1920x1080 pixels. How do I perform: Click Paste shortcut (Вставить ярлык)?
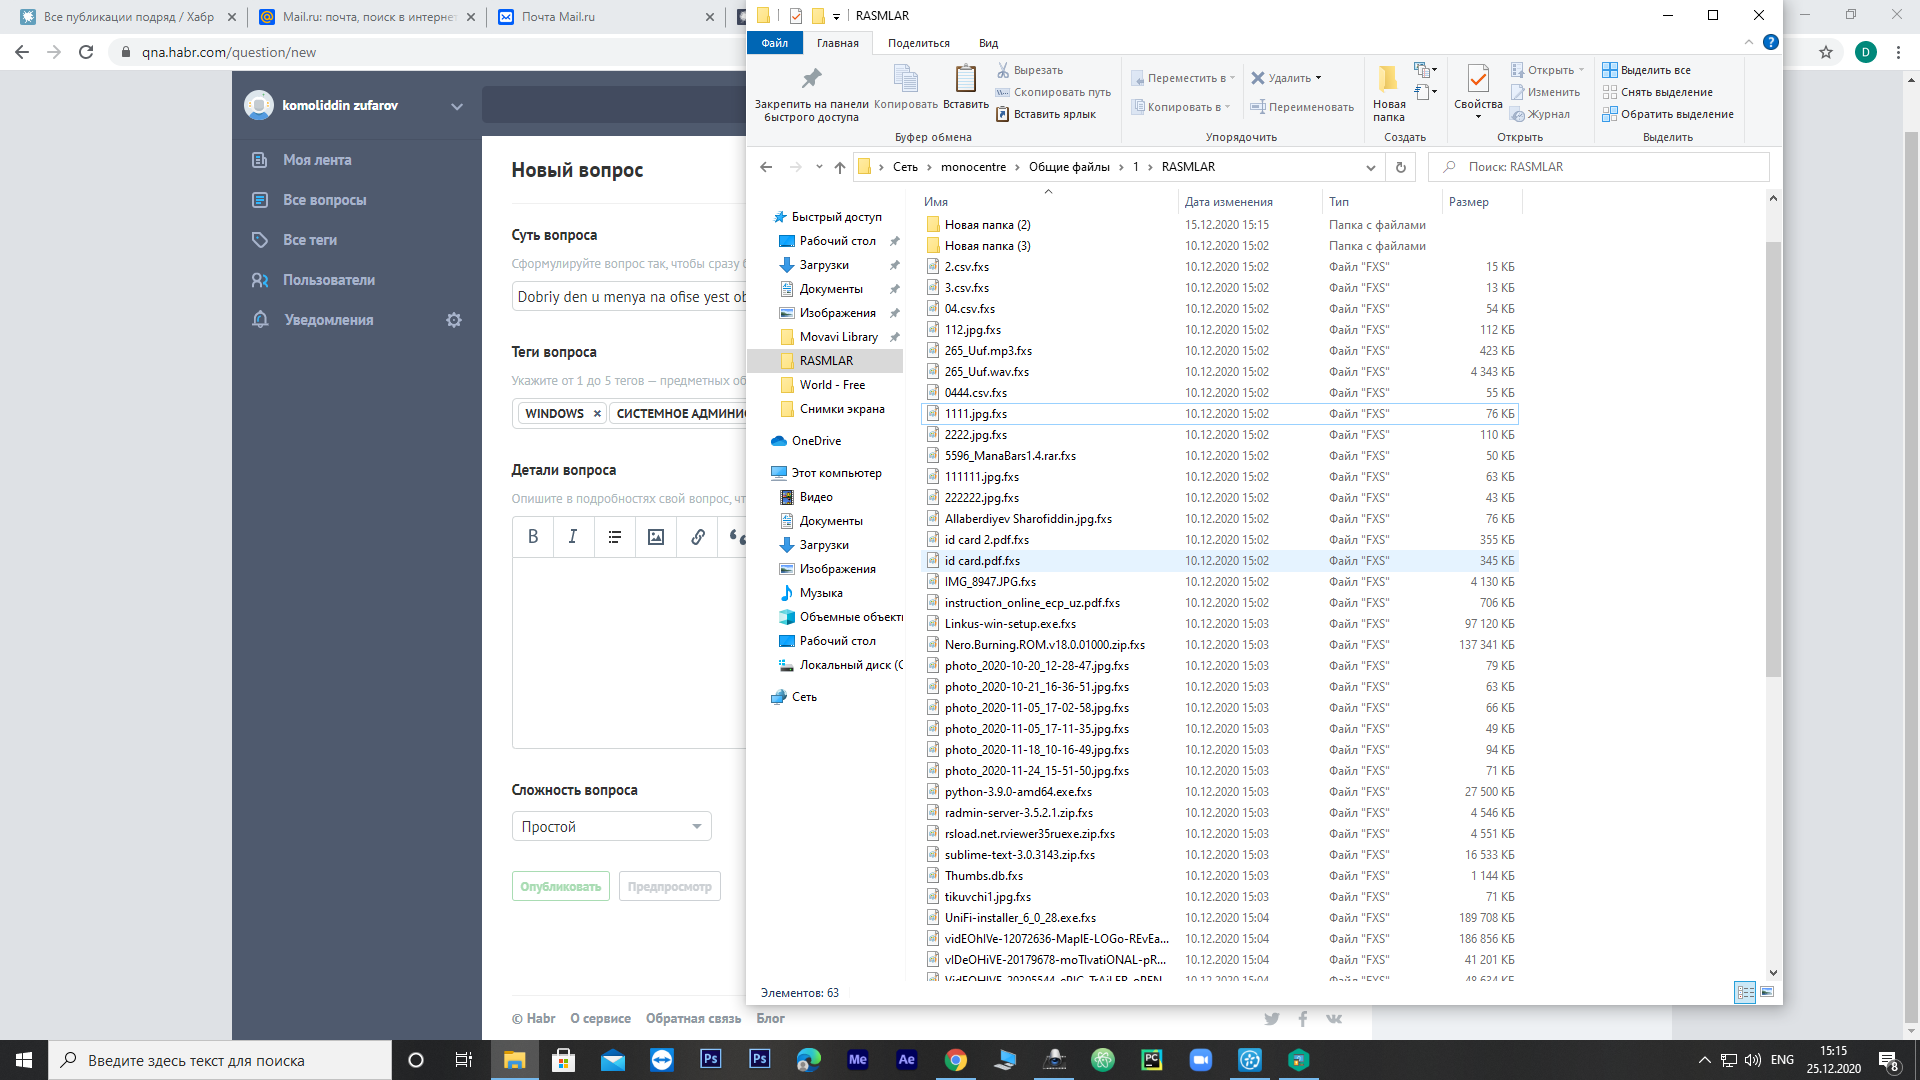click(x=1046, y=114)
